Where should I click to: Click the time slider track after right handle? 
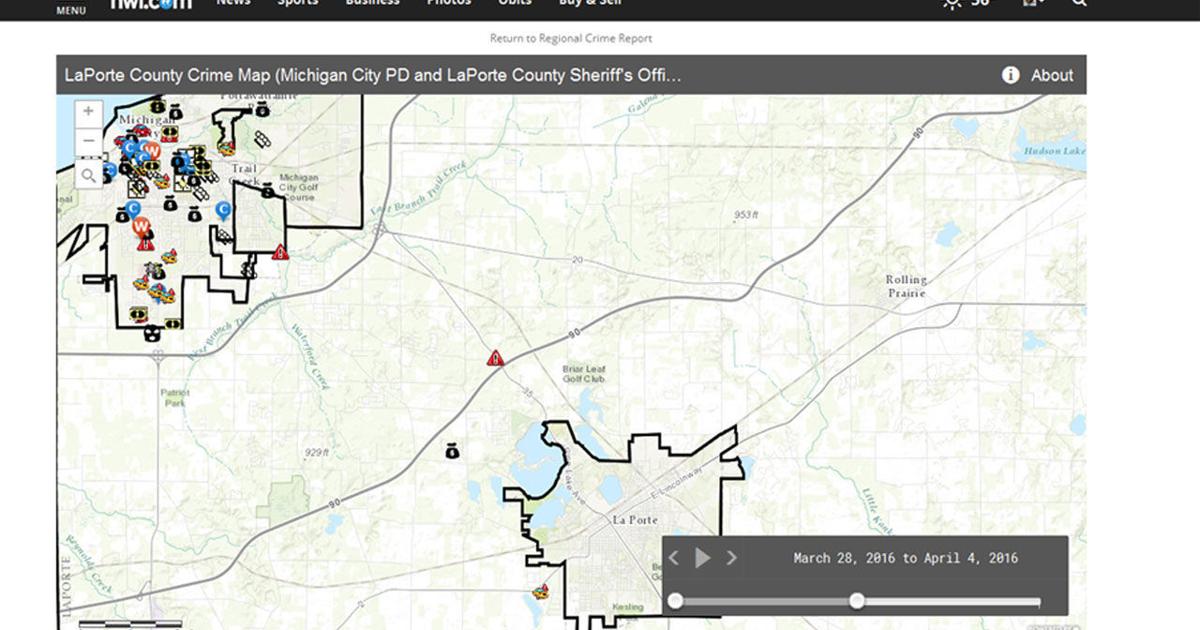tap(950, 601)
